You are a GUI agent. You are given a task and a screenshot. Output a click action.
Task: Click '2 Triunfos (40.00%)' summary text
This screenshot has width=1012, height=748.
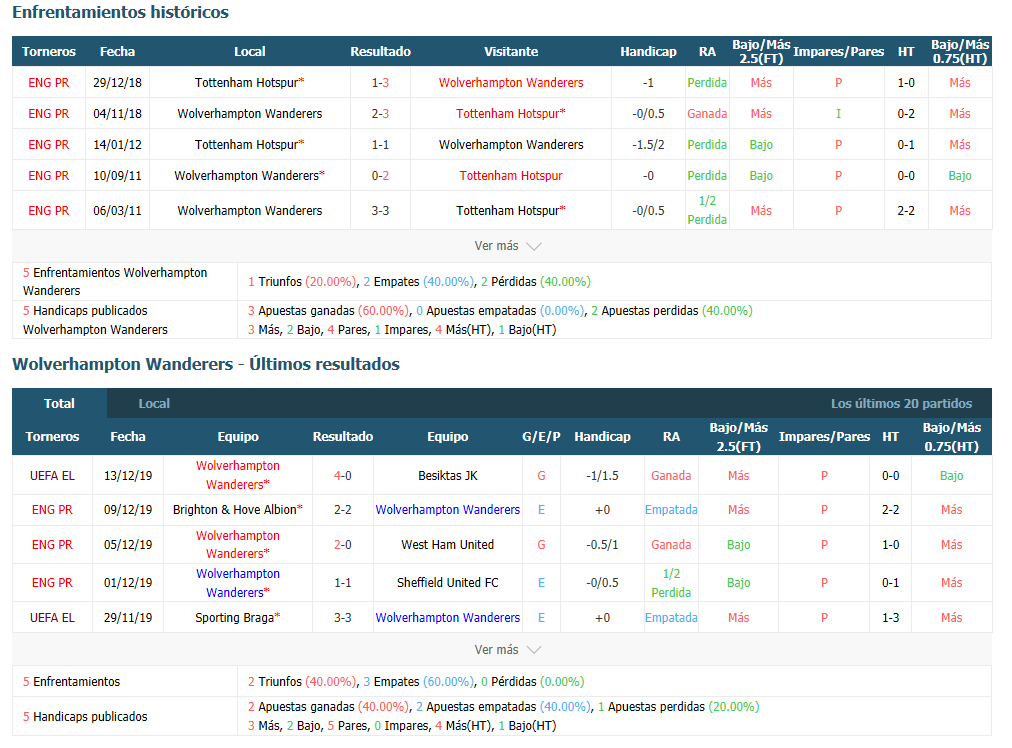302,682
